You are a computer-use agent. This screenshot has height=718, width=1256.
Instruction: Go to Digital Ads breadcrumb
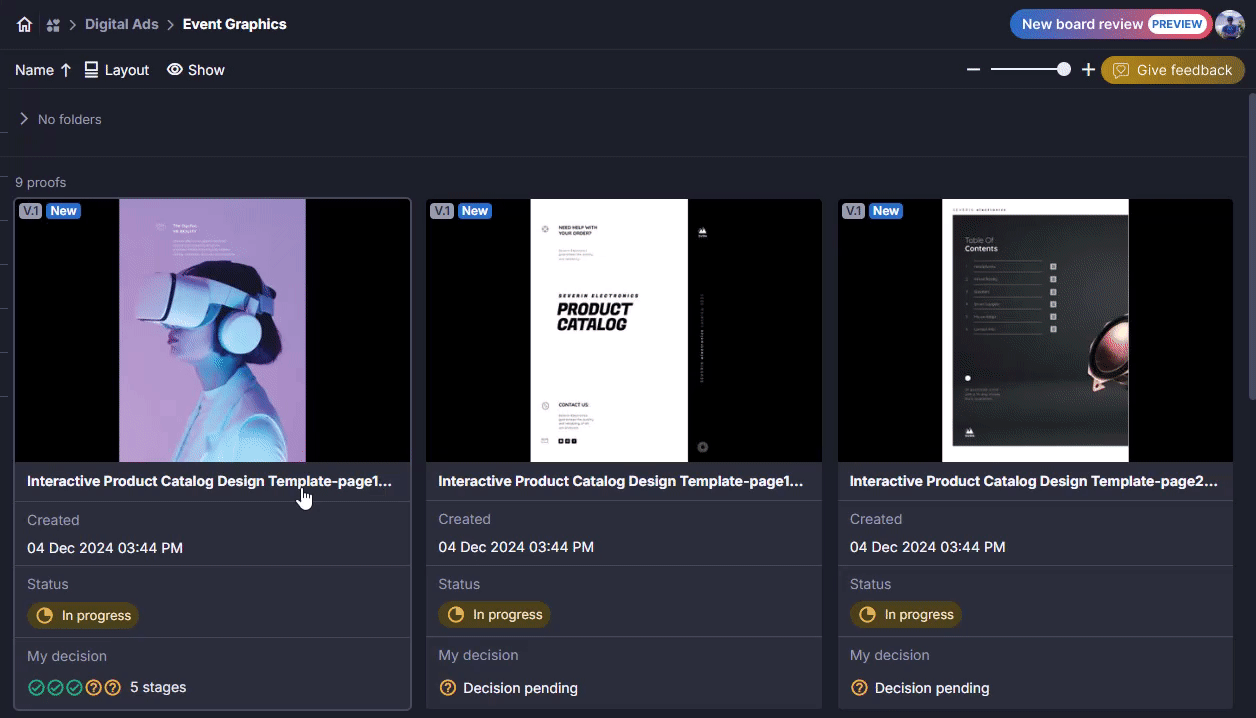click(x=121, y=24)
